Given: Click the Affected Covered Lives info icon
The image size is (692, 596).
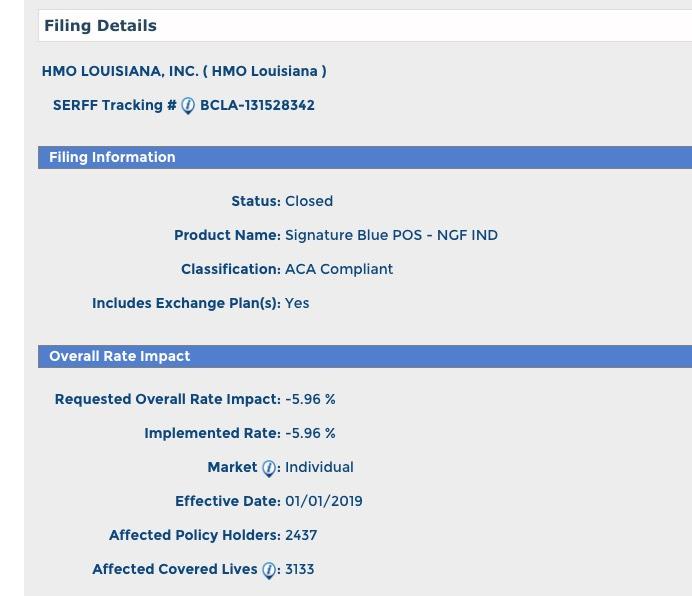Looking at the screenshot, I should pyautogui.click(x=268, y=570).
